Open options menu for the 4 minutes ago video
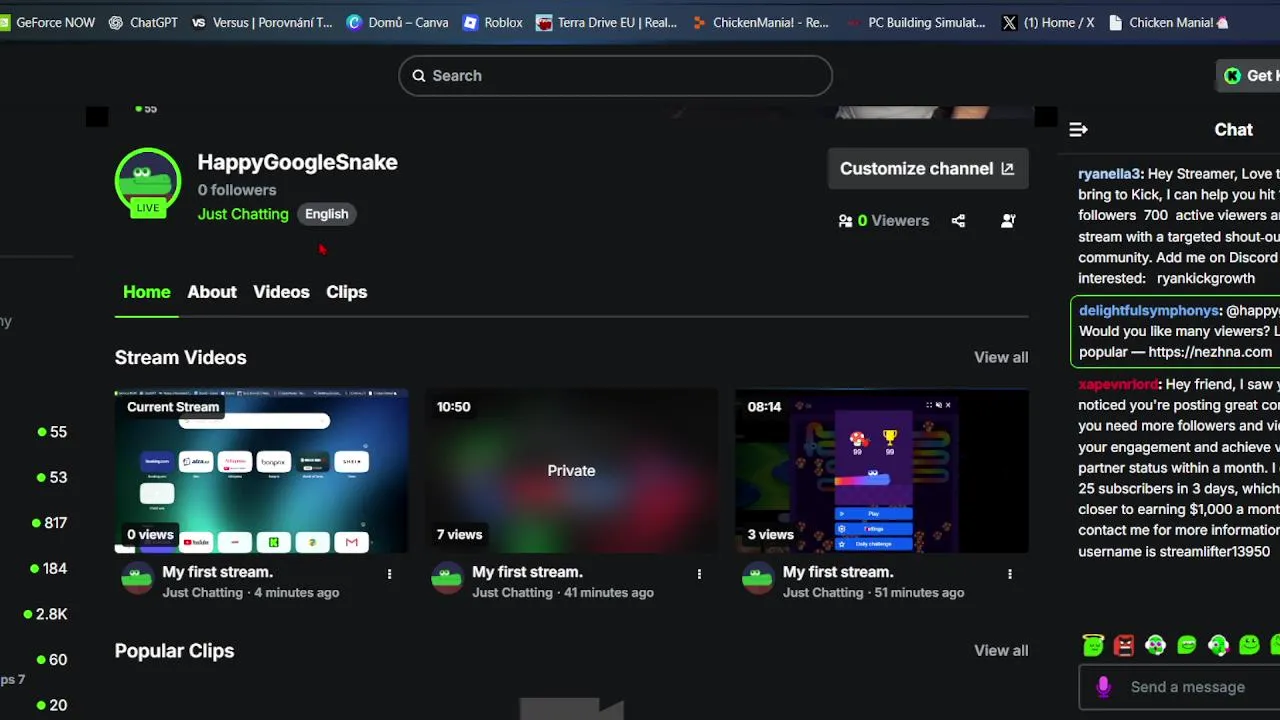Image resolution: width=1280 pixels, height=720 pixels. point(389,574)
